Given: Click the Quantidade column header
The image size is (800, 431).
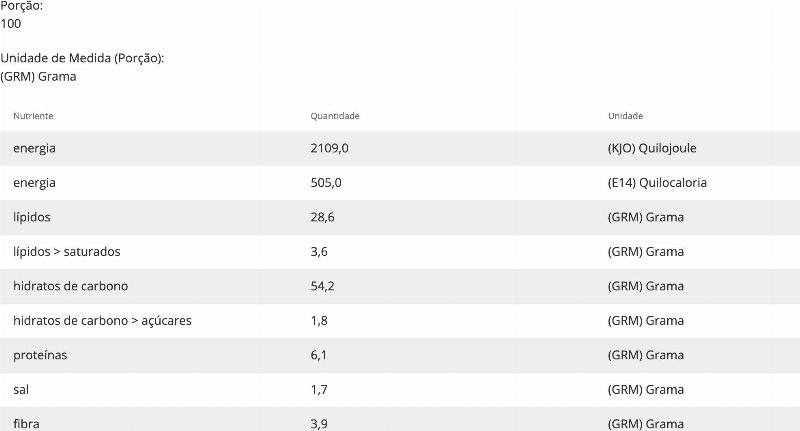Looking at the screenshot, I should click(335, 116).
